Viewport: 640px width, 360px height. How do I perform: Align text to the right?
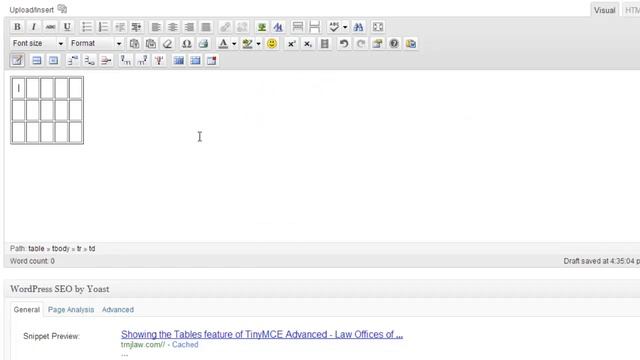click(189, 27)
